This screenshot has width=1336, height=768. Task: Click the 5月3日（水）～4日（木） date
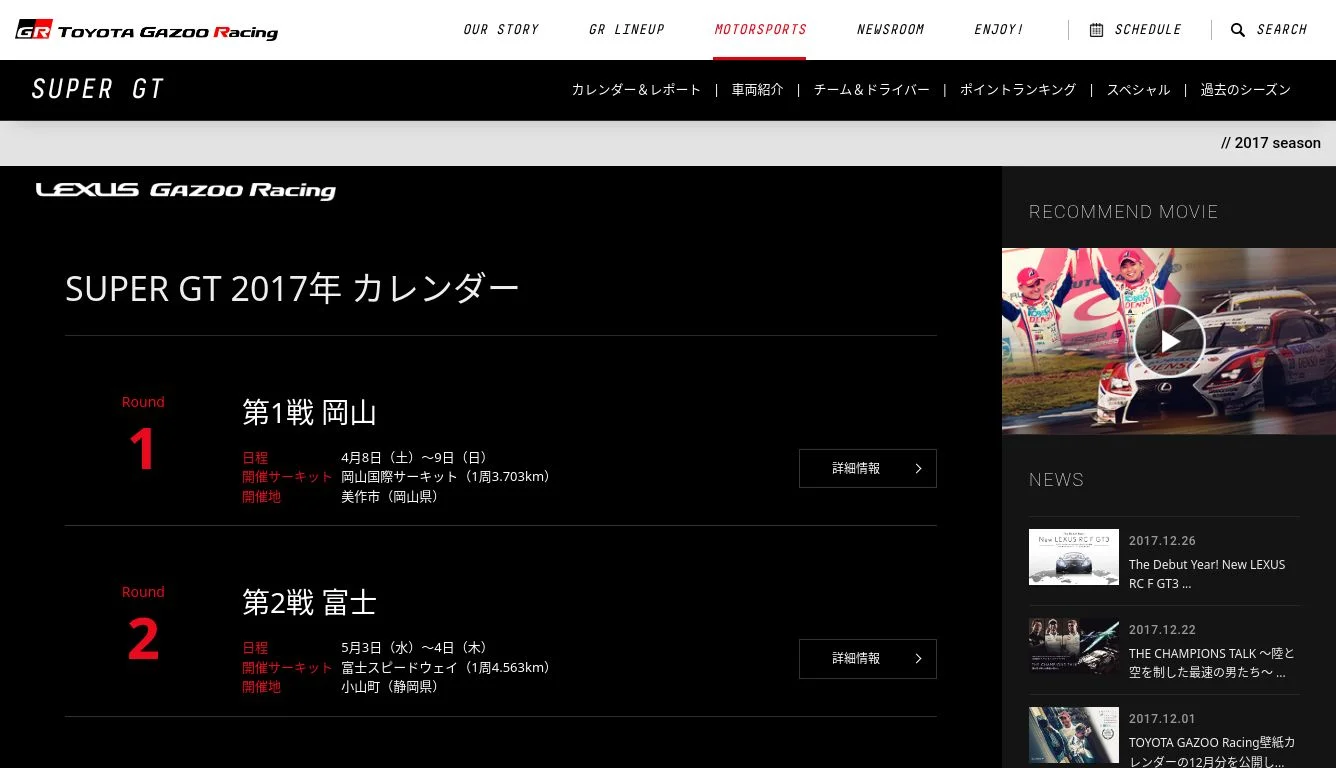coord(417,648)
